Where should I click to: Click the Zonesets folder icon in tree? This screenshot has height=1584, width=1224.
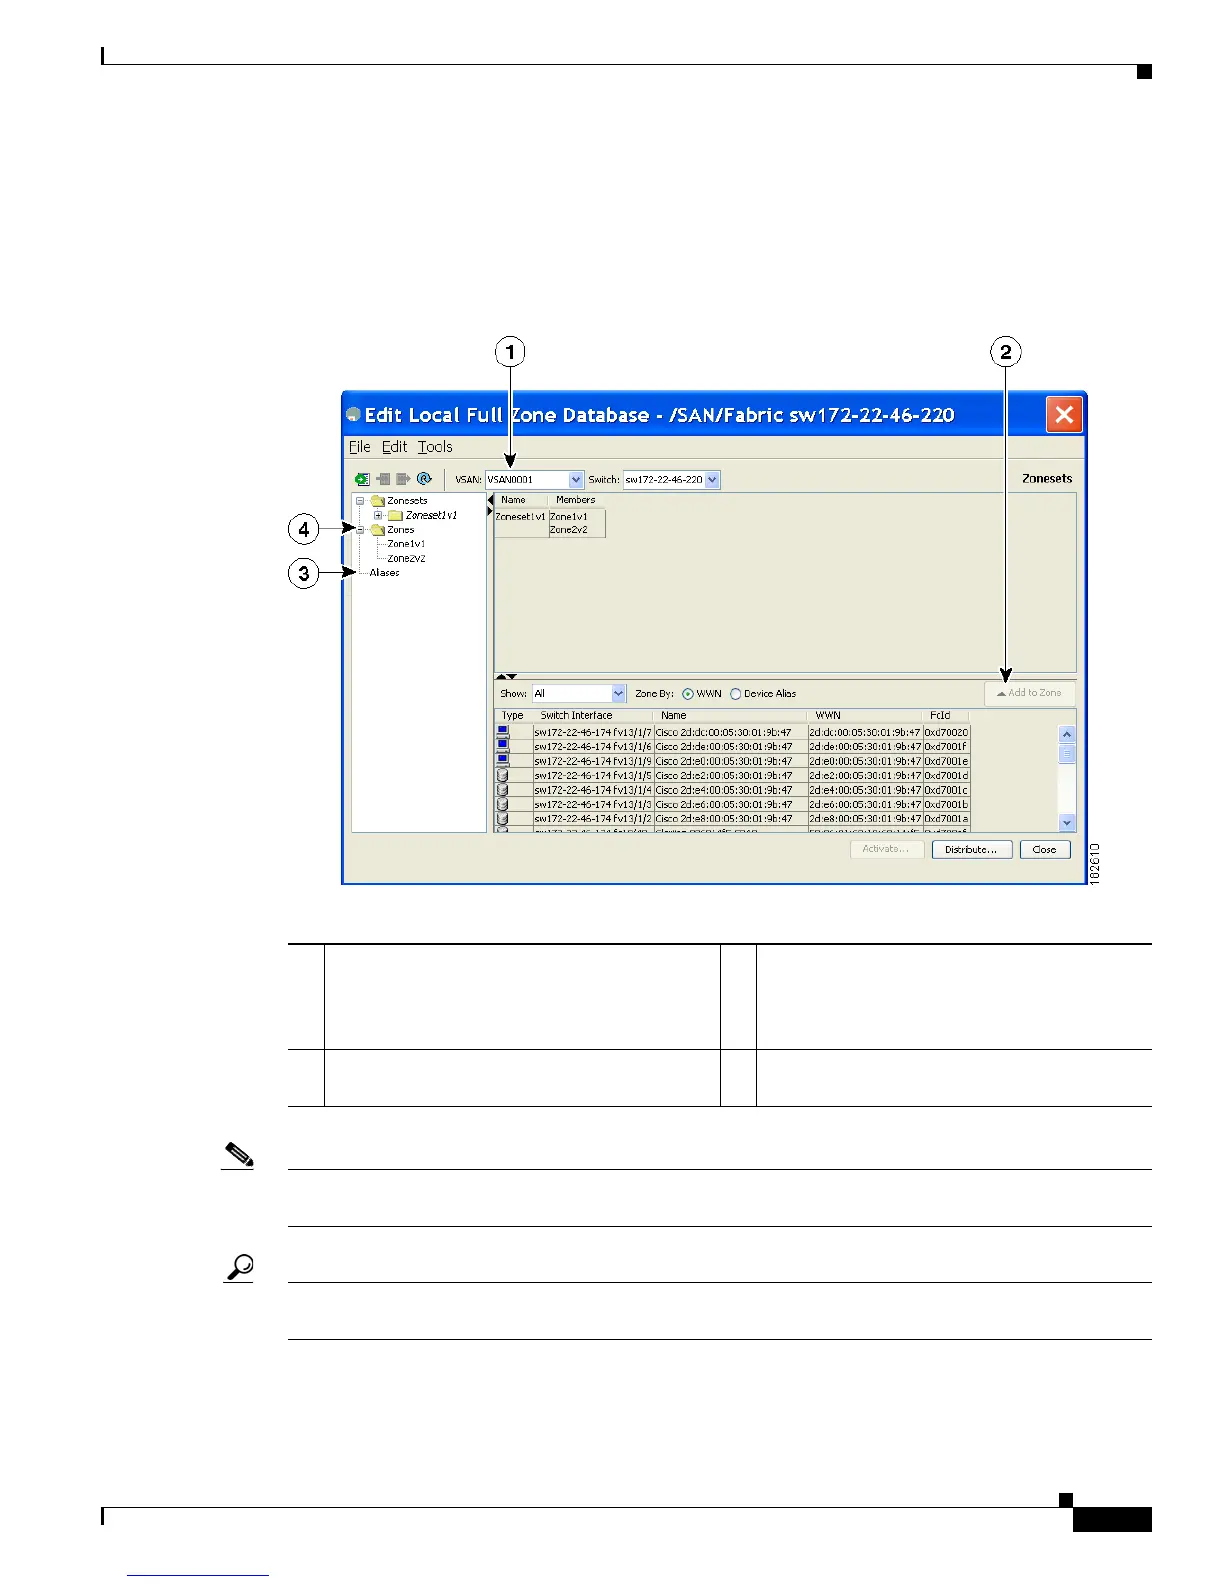[x=377, y=501]
